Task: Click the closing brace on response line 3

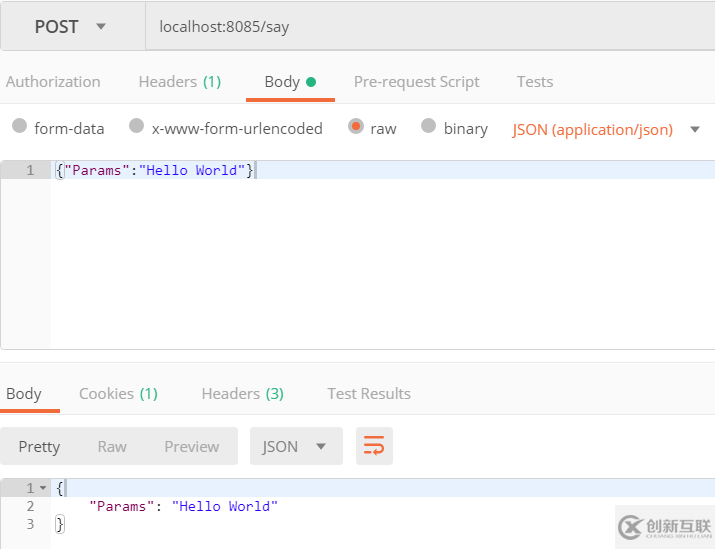Action: [60, 524]
